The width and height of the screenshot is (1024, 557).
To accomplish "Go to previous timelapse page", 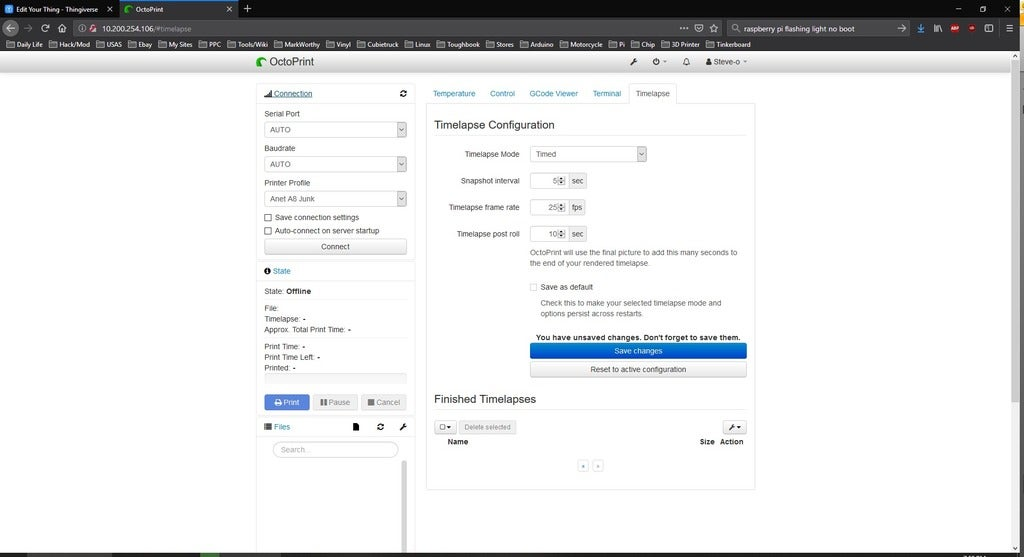I will (x=583, y=466).
